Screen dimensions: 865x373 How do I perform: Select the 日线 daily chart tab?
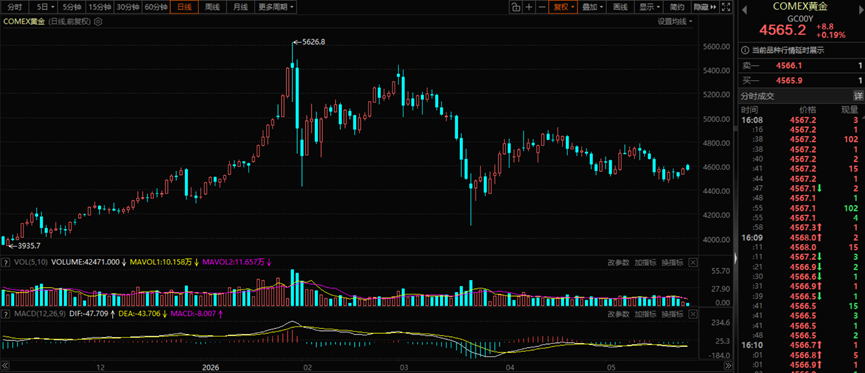tap(184, 7)
